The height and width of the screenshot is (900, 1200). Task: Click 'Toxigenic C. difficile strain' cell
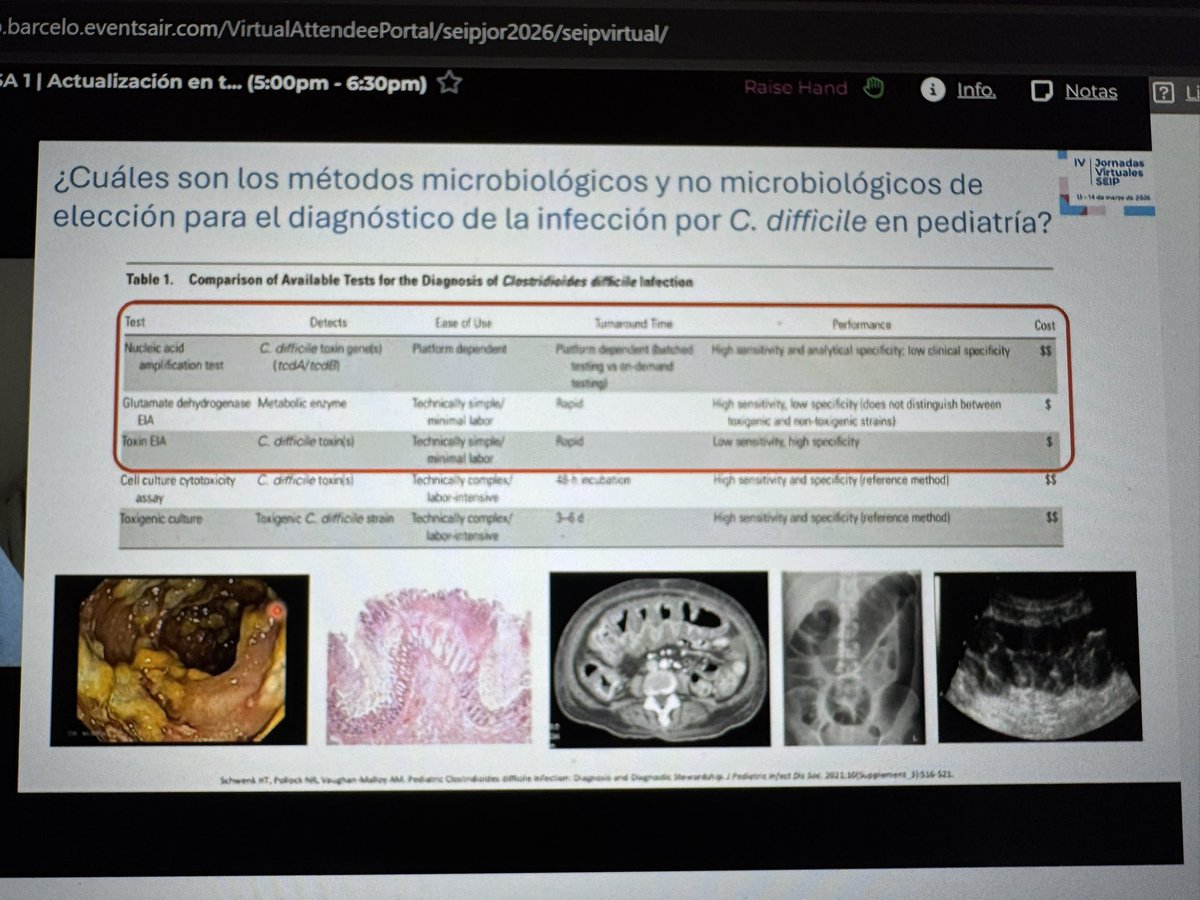tap(326, 518)
